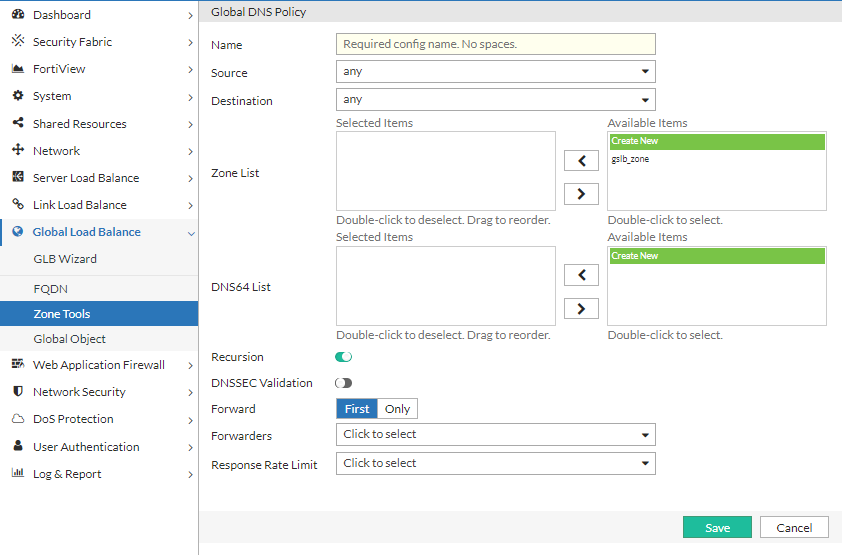Click the FortiView chart icon
Screen dimensions: 842x555
(x=17, y=69)
